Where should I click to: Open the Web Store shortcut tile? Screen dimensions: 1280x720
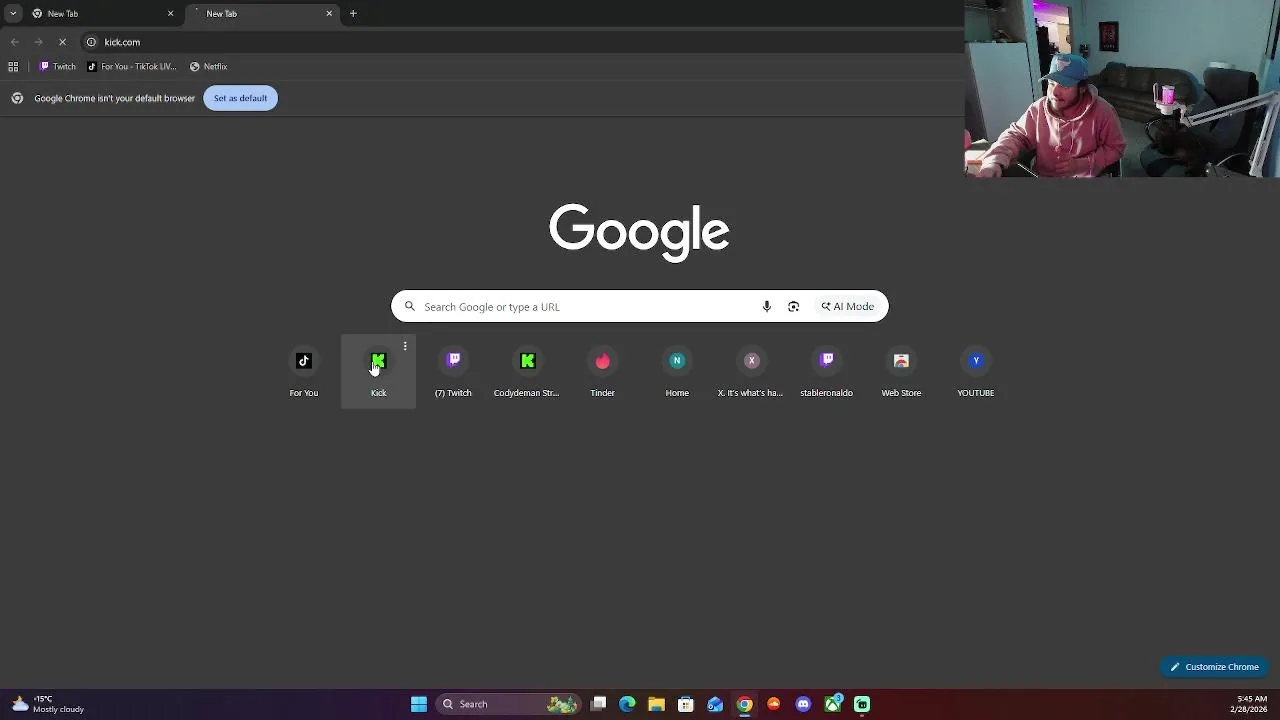(901, 372)
